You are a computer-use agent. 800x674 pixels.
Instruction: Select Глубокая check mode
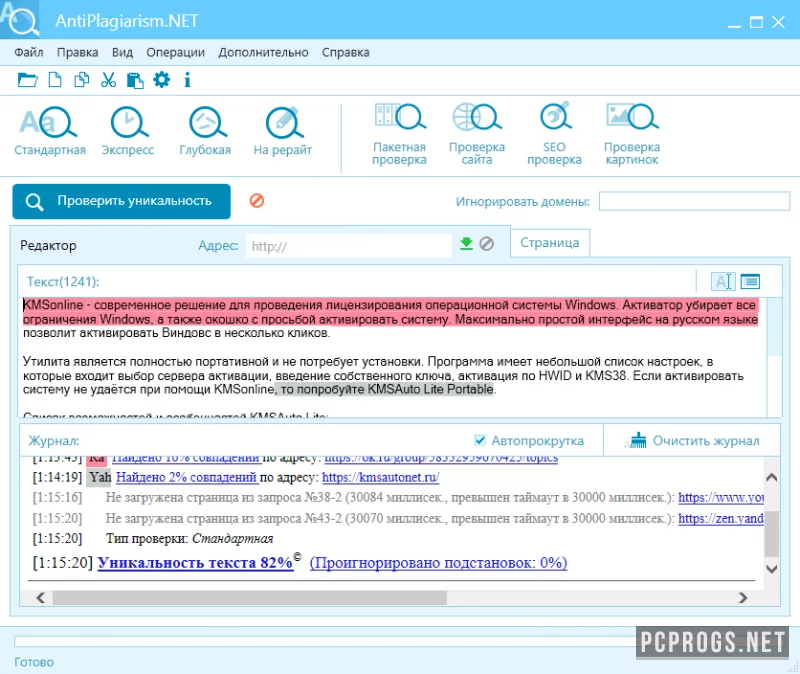(x=205, y=131)
